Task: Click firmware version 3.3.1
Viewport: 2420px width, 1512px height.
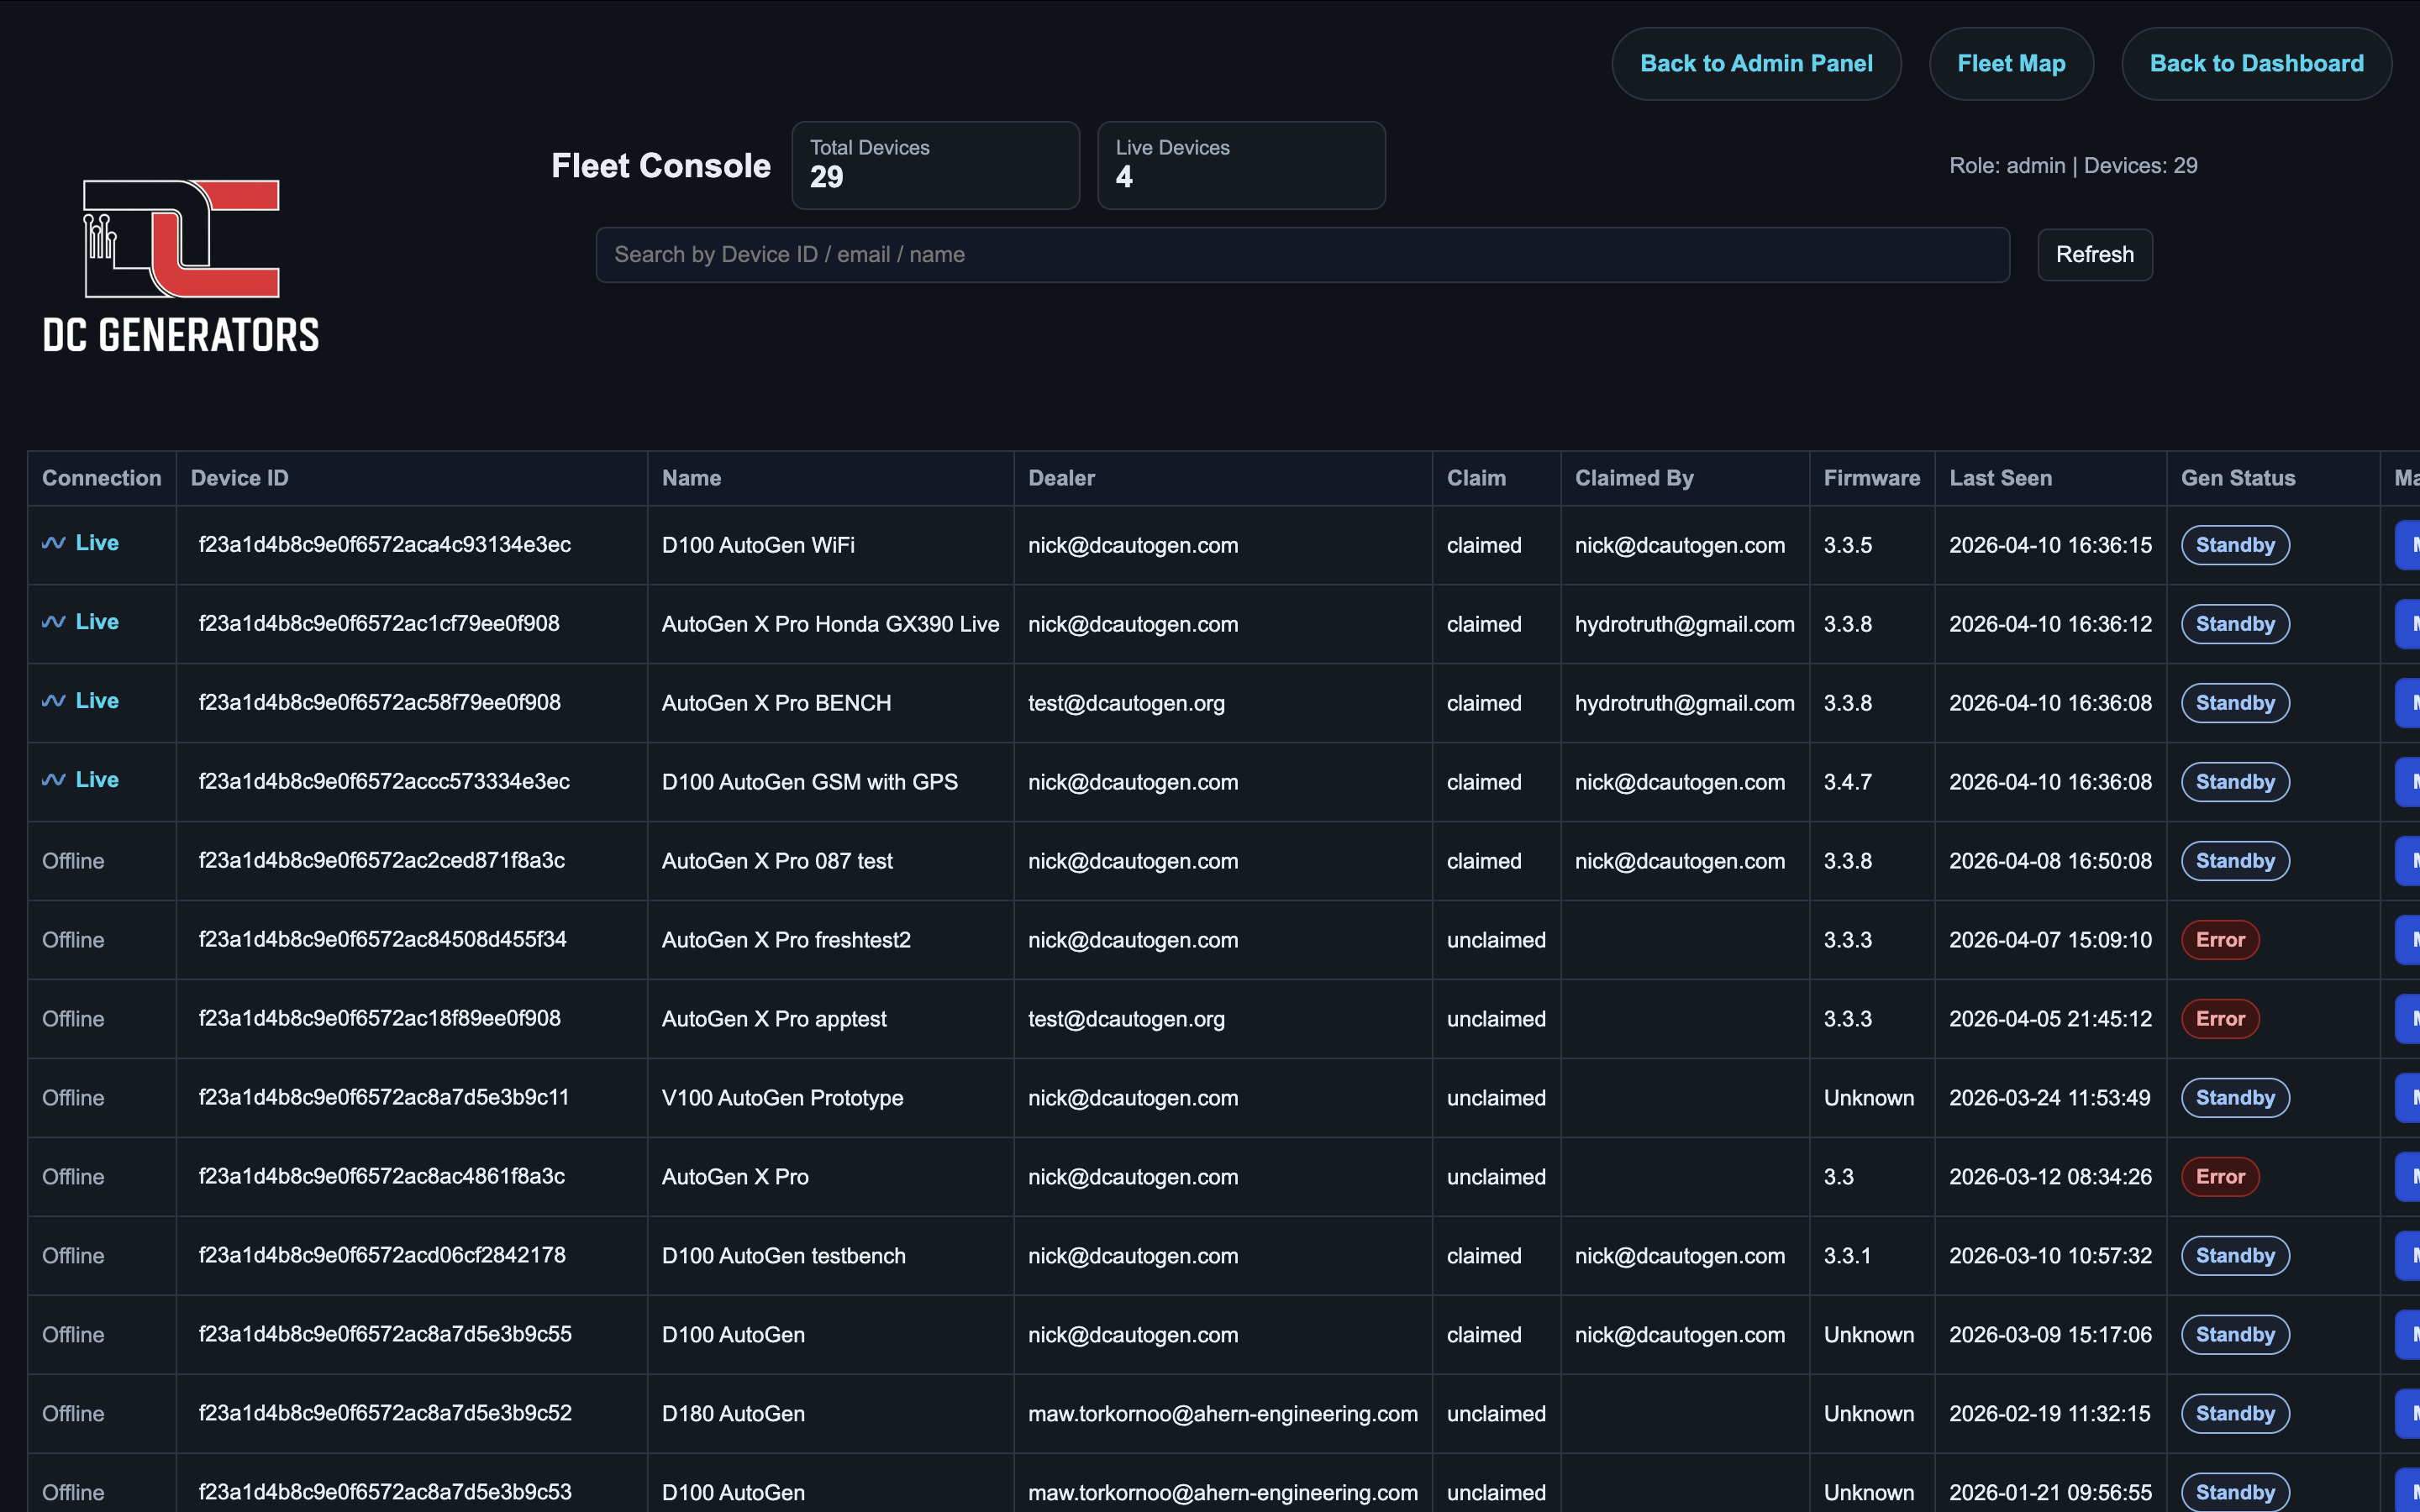Action: click(1847, 1256)
